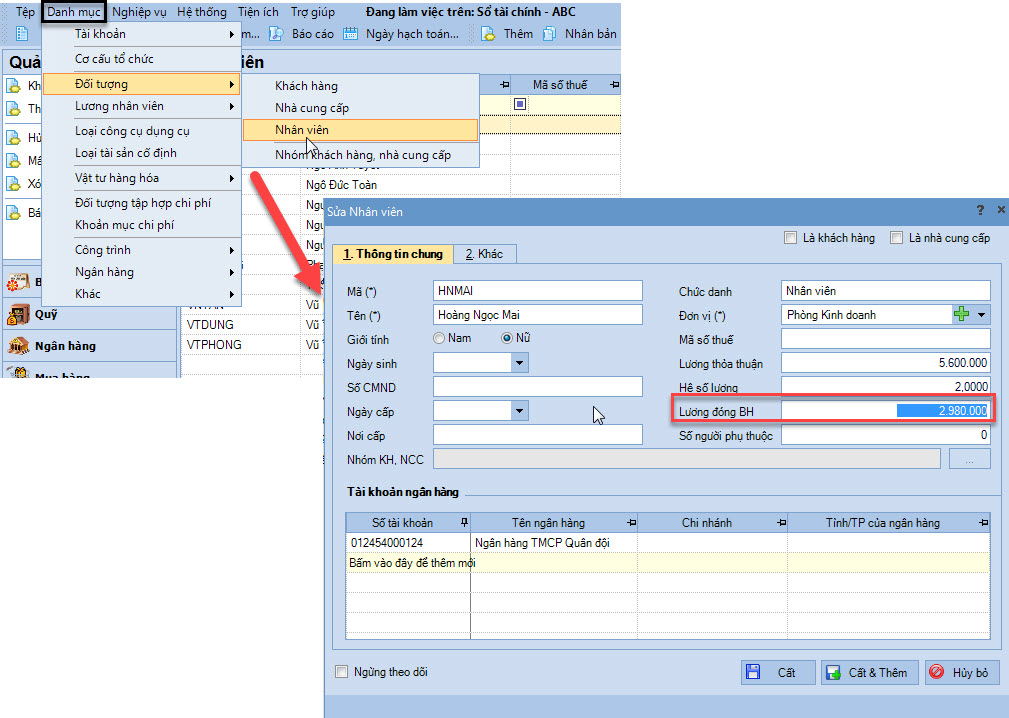Screen dimensions: 1009x718
Task: Click the Ngày hạch toán calendar icon
Action: point(350,33)
